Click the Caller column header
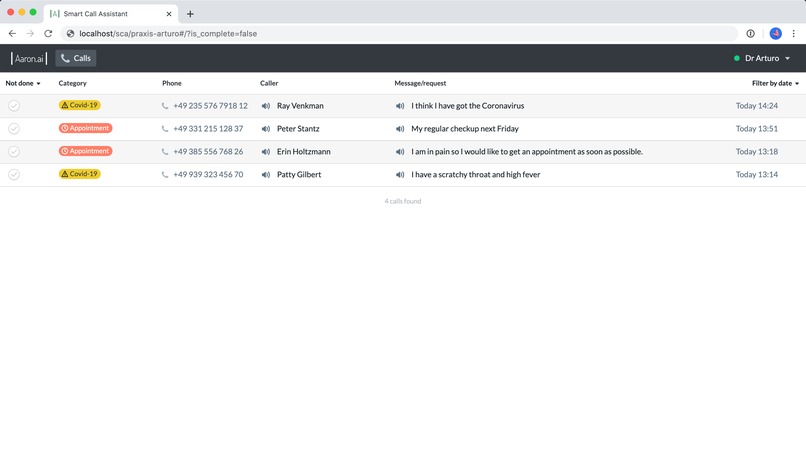 269,83
